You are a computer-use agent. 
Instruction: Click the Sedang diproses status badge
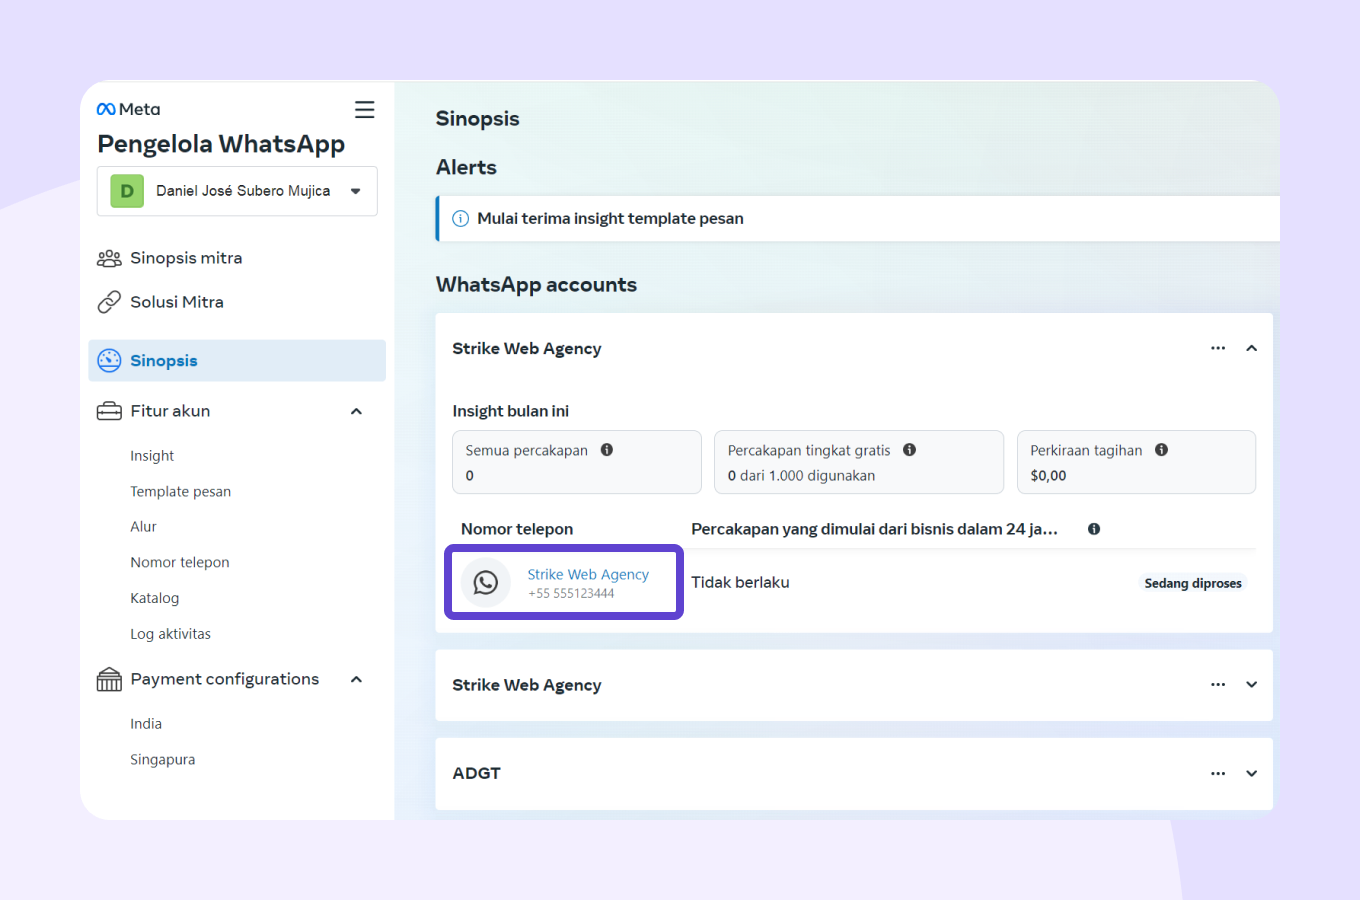1193,583
